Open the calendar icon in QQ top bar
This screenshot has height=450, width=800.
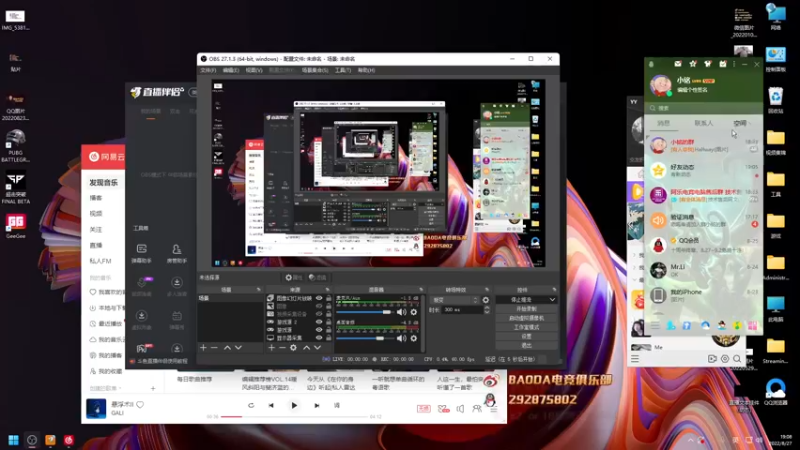pyautogui.click(x=722, y=64)
